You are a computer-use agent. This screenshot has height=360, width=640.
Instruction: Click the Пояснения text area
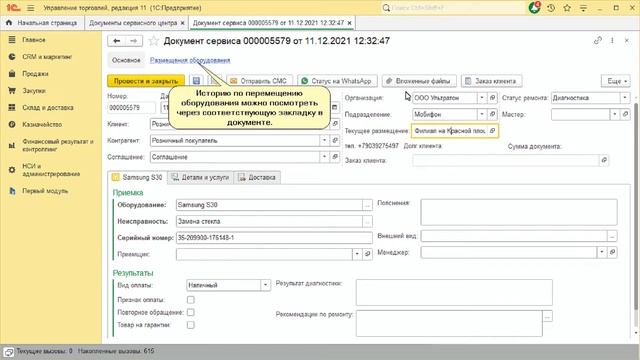pyautogui.click(x=519, y=212)
